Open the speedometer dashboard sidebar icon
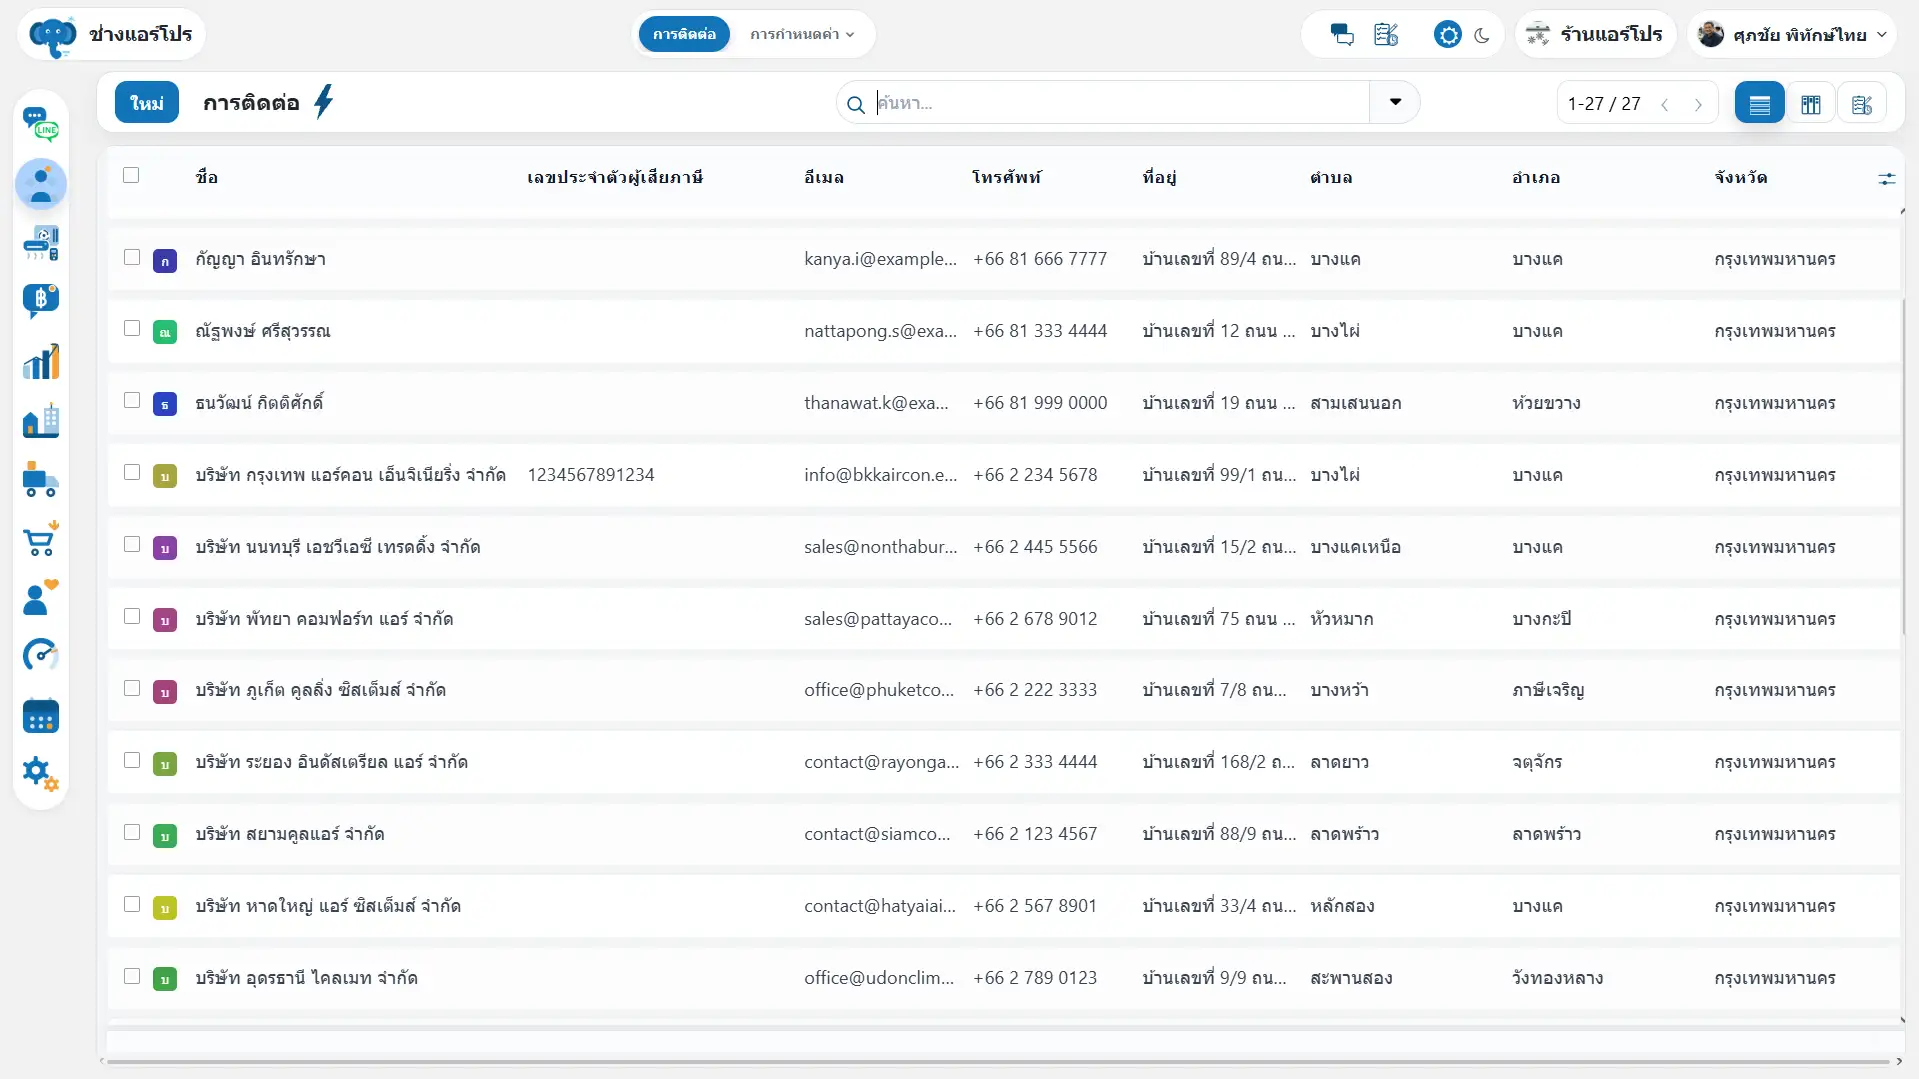Screen dimensions: 1919x1079 41,656
